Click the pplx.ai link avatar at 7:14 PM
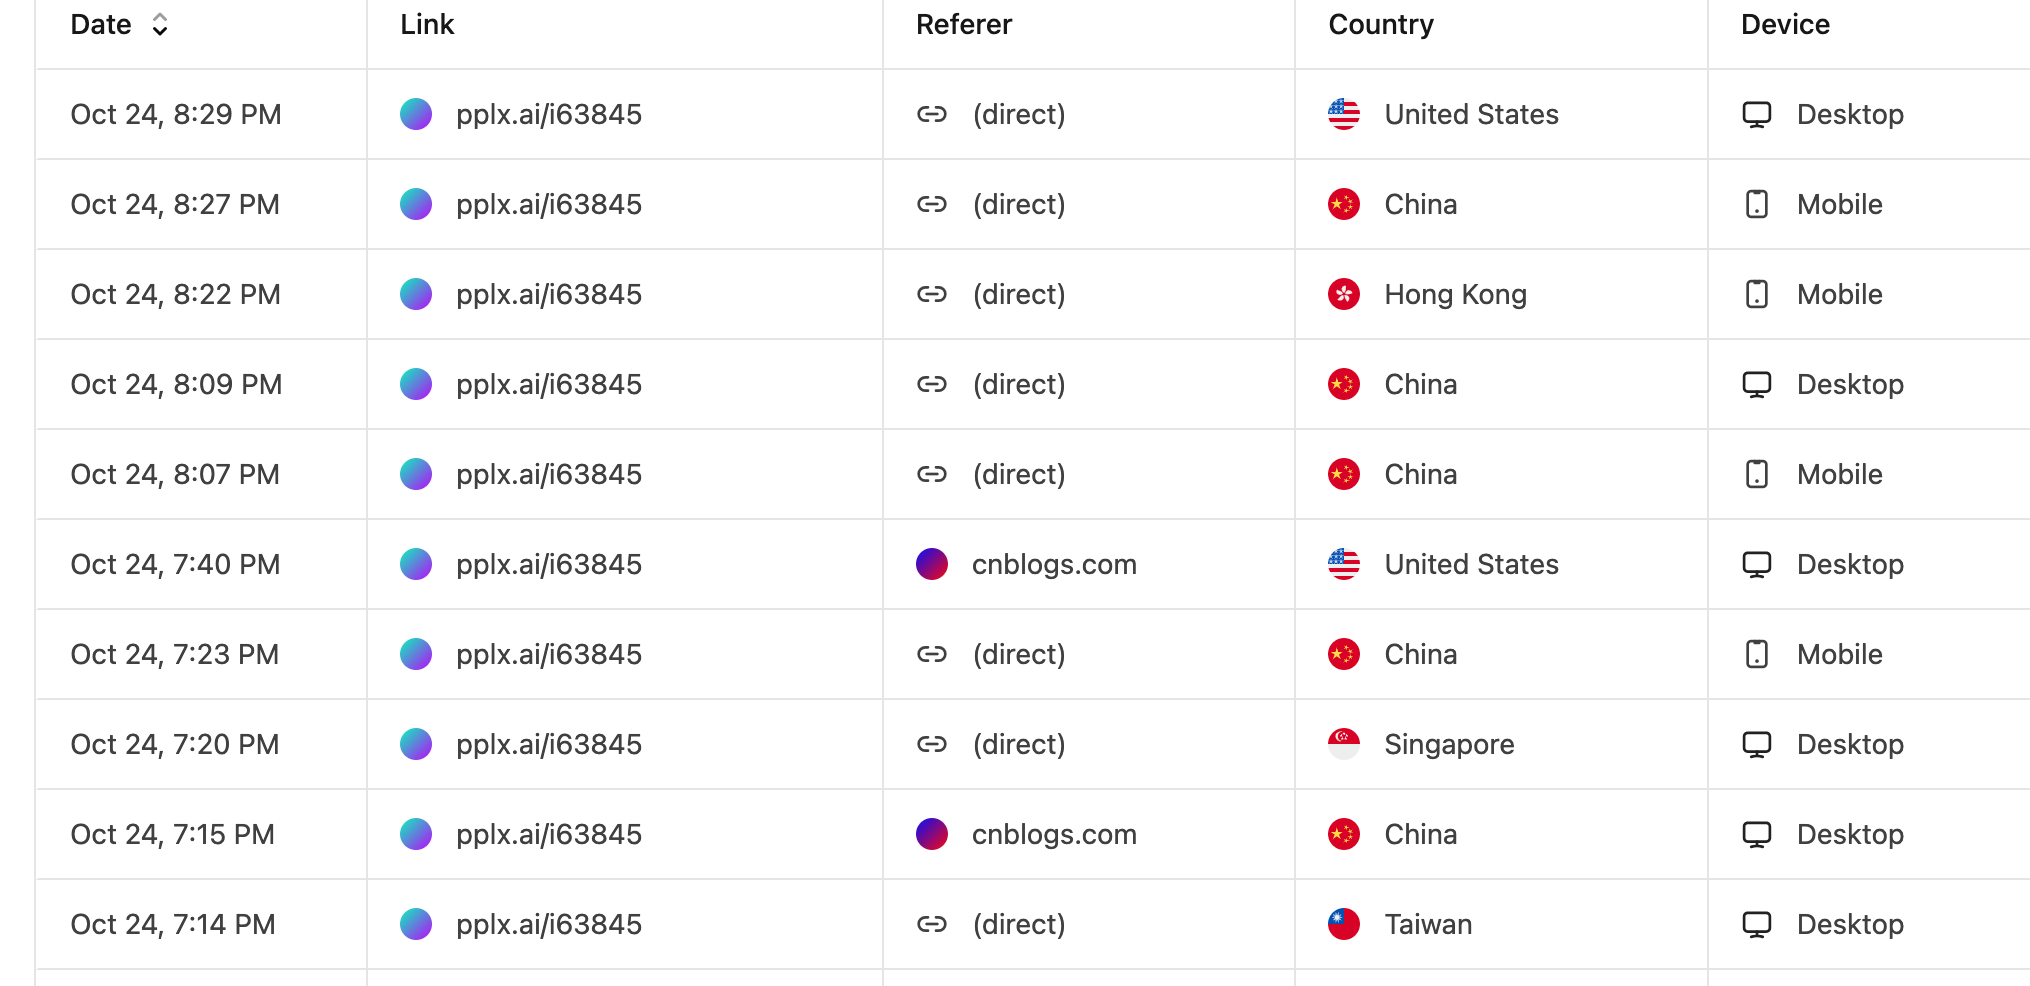 pos(416,924)
